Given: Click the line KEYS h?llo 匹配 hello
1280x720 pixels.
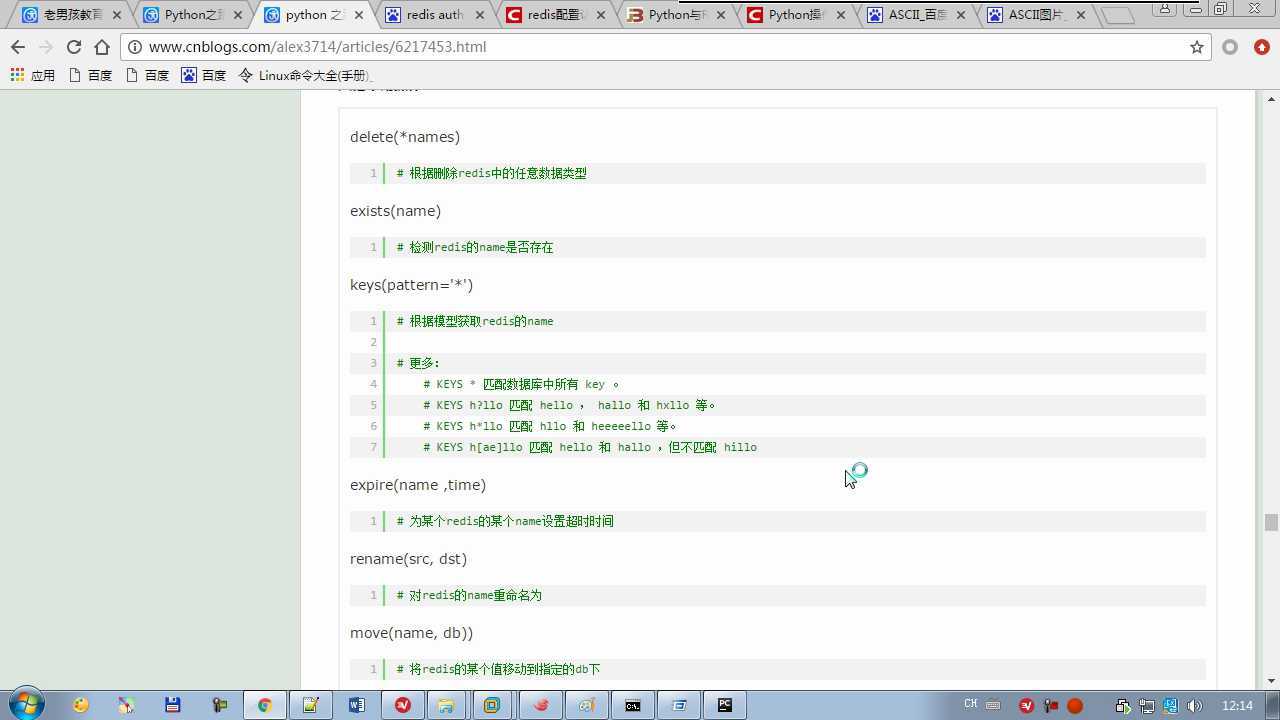Looking at the screenshot, I should pos(569,405).
